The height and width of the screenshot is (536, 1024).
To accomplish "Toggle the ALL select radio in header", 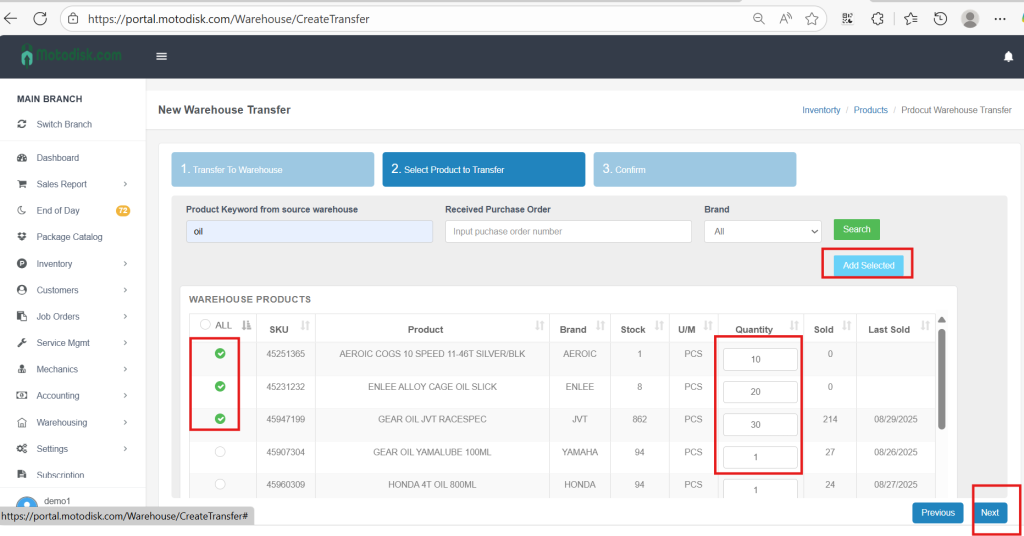I will [206, 325].
